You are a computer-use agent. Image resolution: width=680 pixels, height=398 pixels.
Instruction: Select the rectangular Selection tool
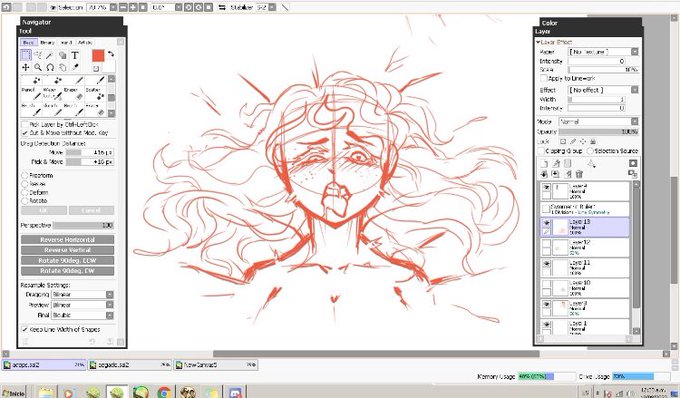tap(26, 55)
